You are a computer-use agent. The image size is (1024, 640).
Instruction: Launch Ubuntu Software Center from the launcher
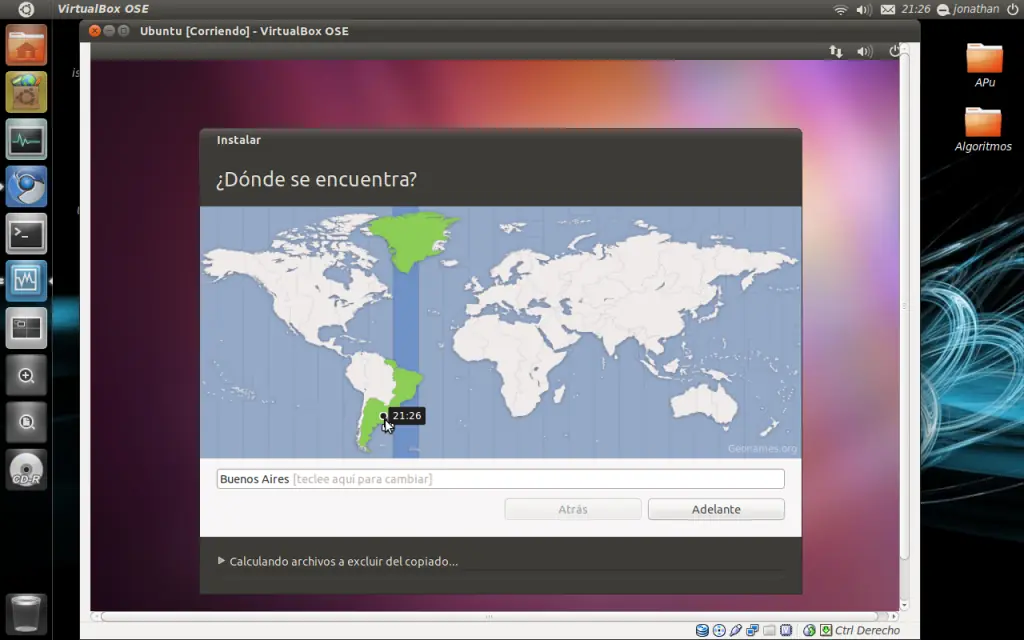click(x=26, y=92)
